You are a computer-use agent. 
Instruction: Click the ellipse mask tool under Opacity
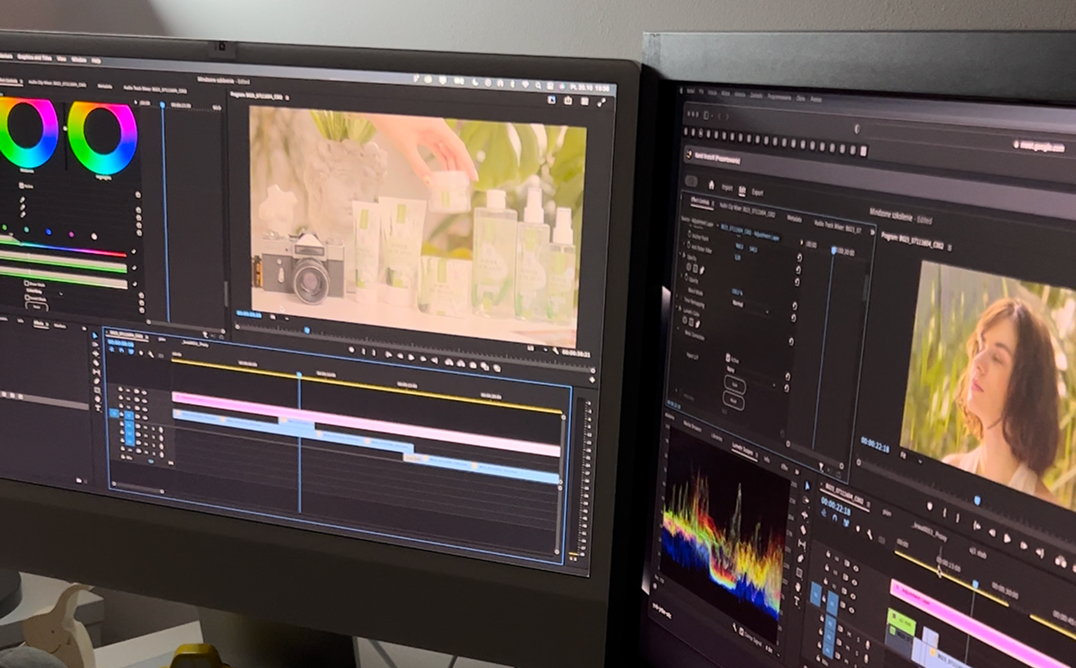pyautogui.click(x=689, y=268)
